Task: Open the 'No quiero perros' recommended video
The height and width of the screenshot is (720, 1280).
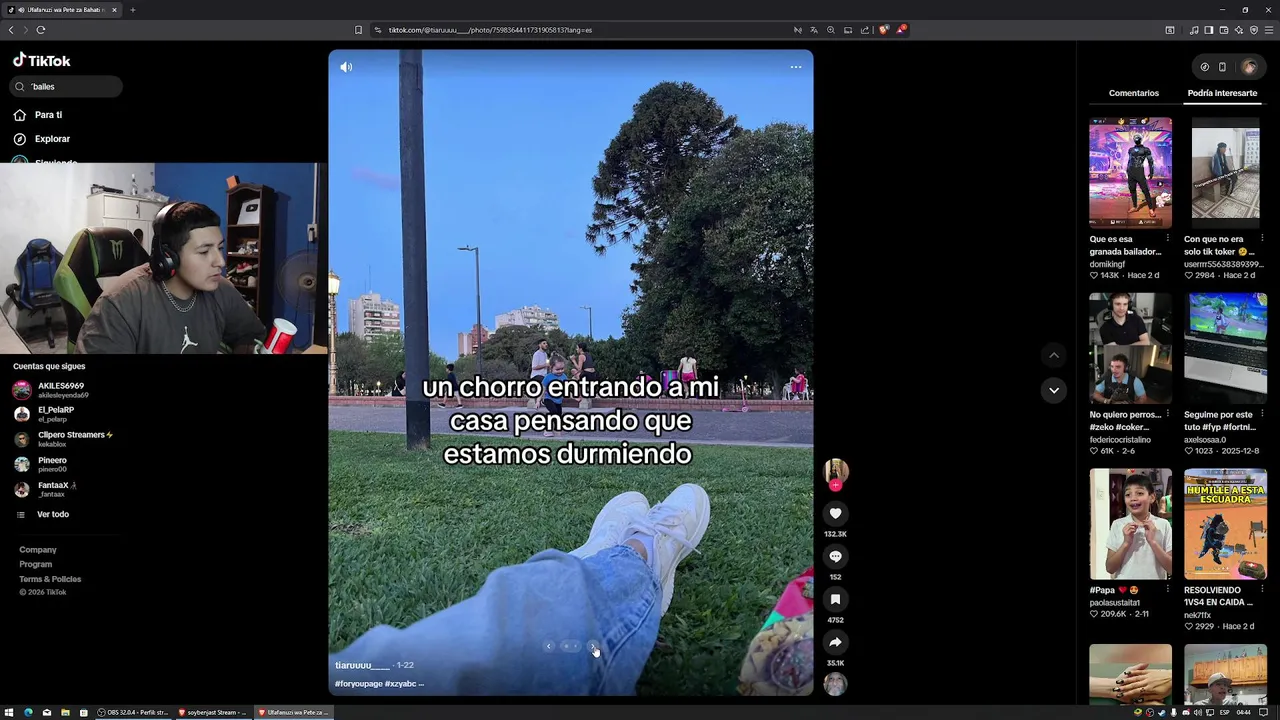Action: [x=1130, y=349]
